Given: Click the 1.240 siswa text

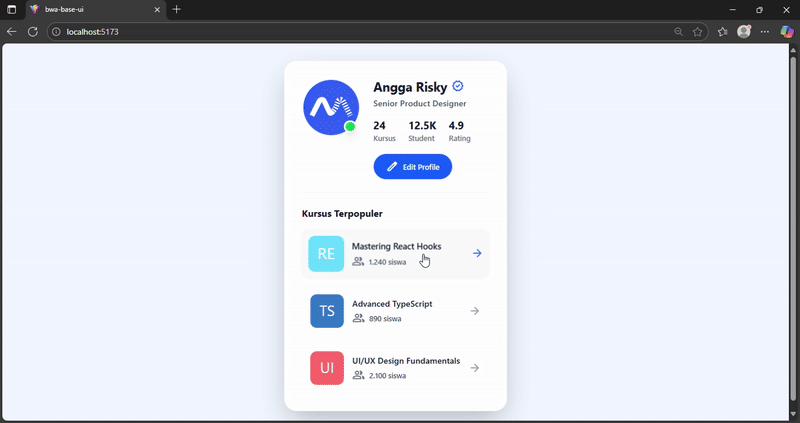Looking at the screenshot, I should [x=387, y=262].
